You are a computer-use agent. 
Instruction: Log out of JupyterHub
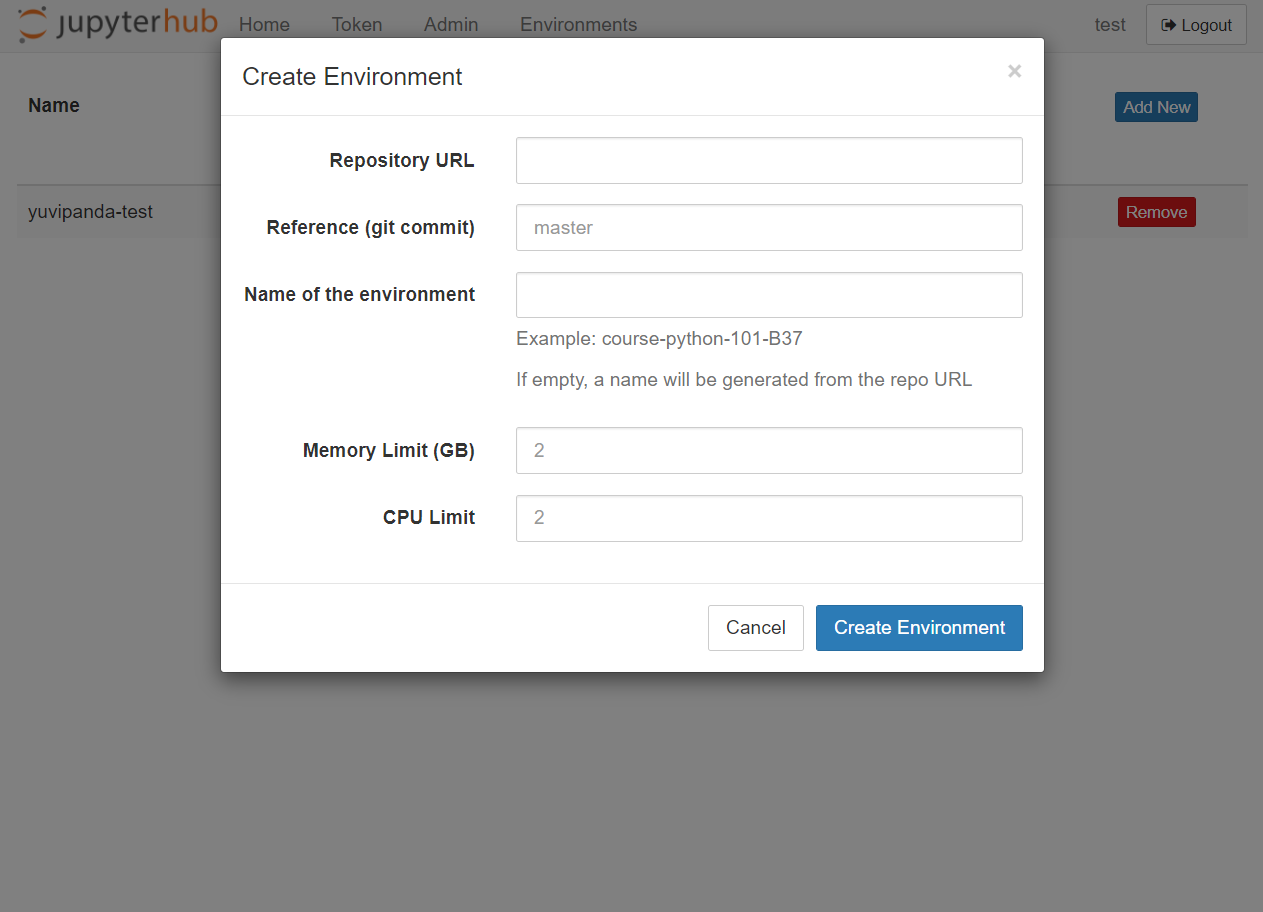[x=1196, y=24]
